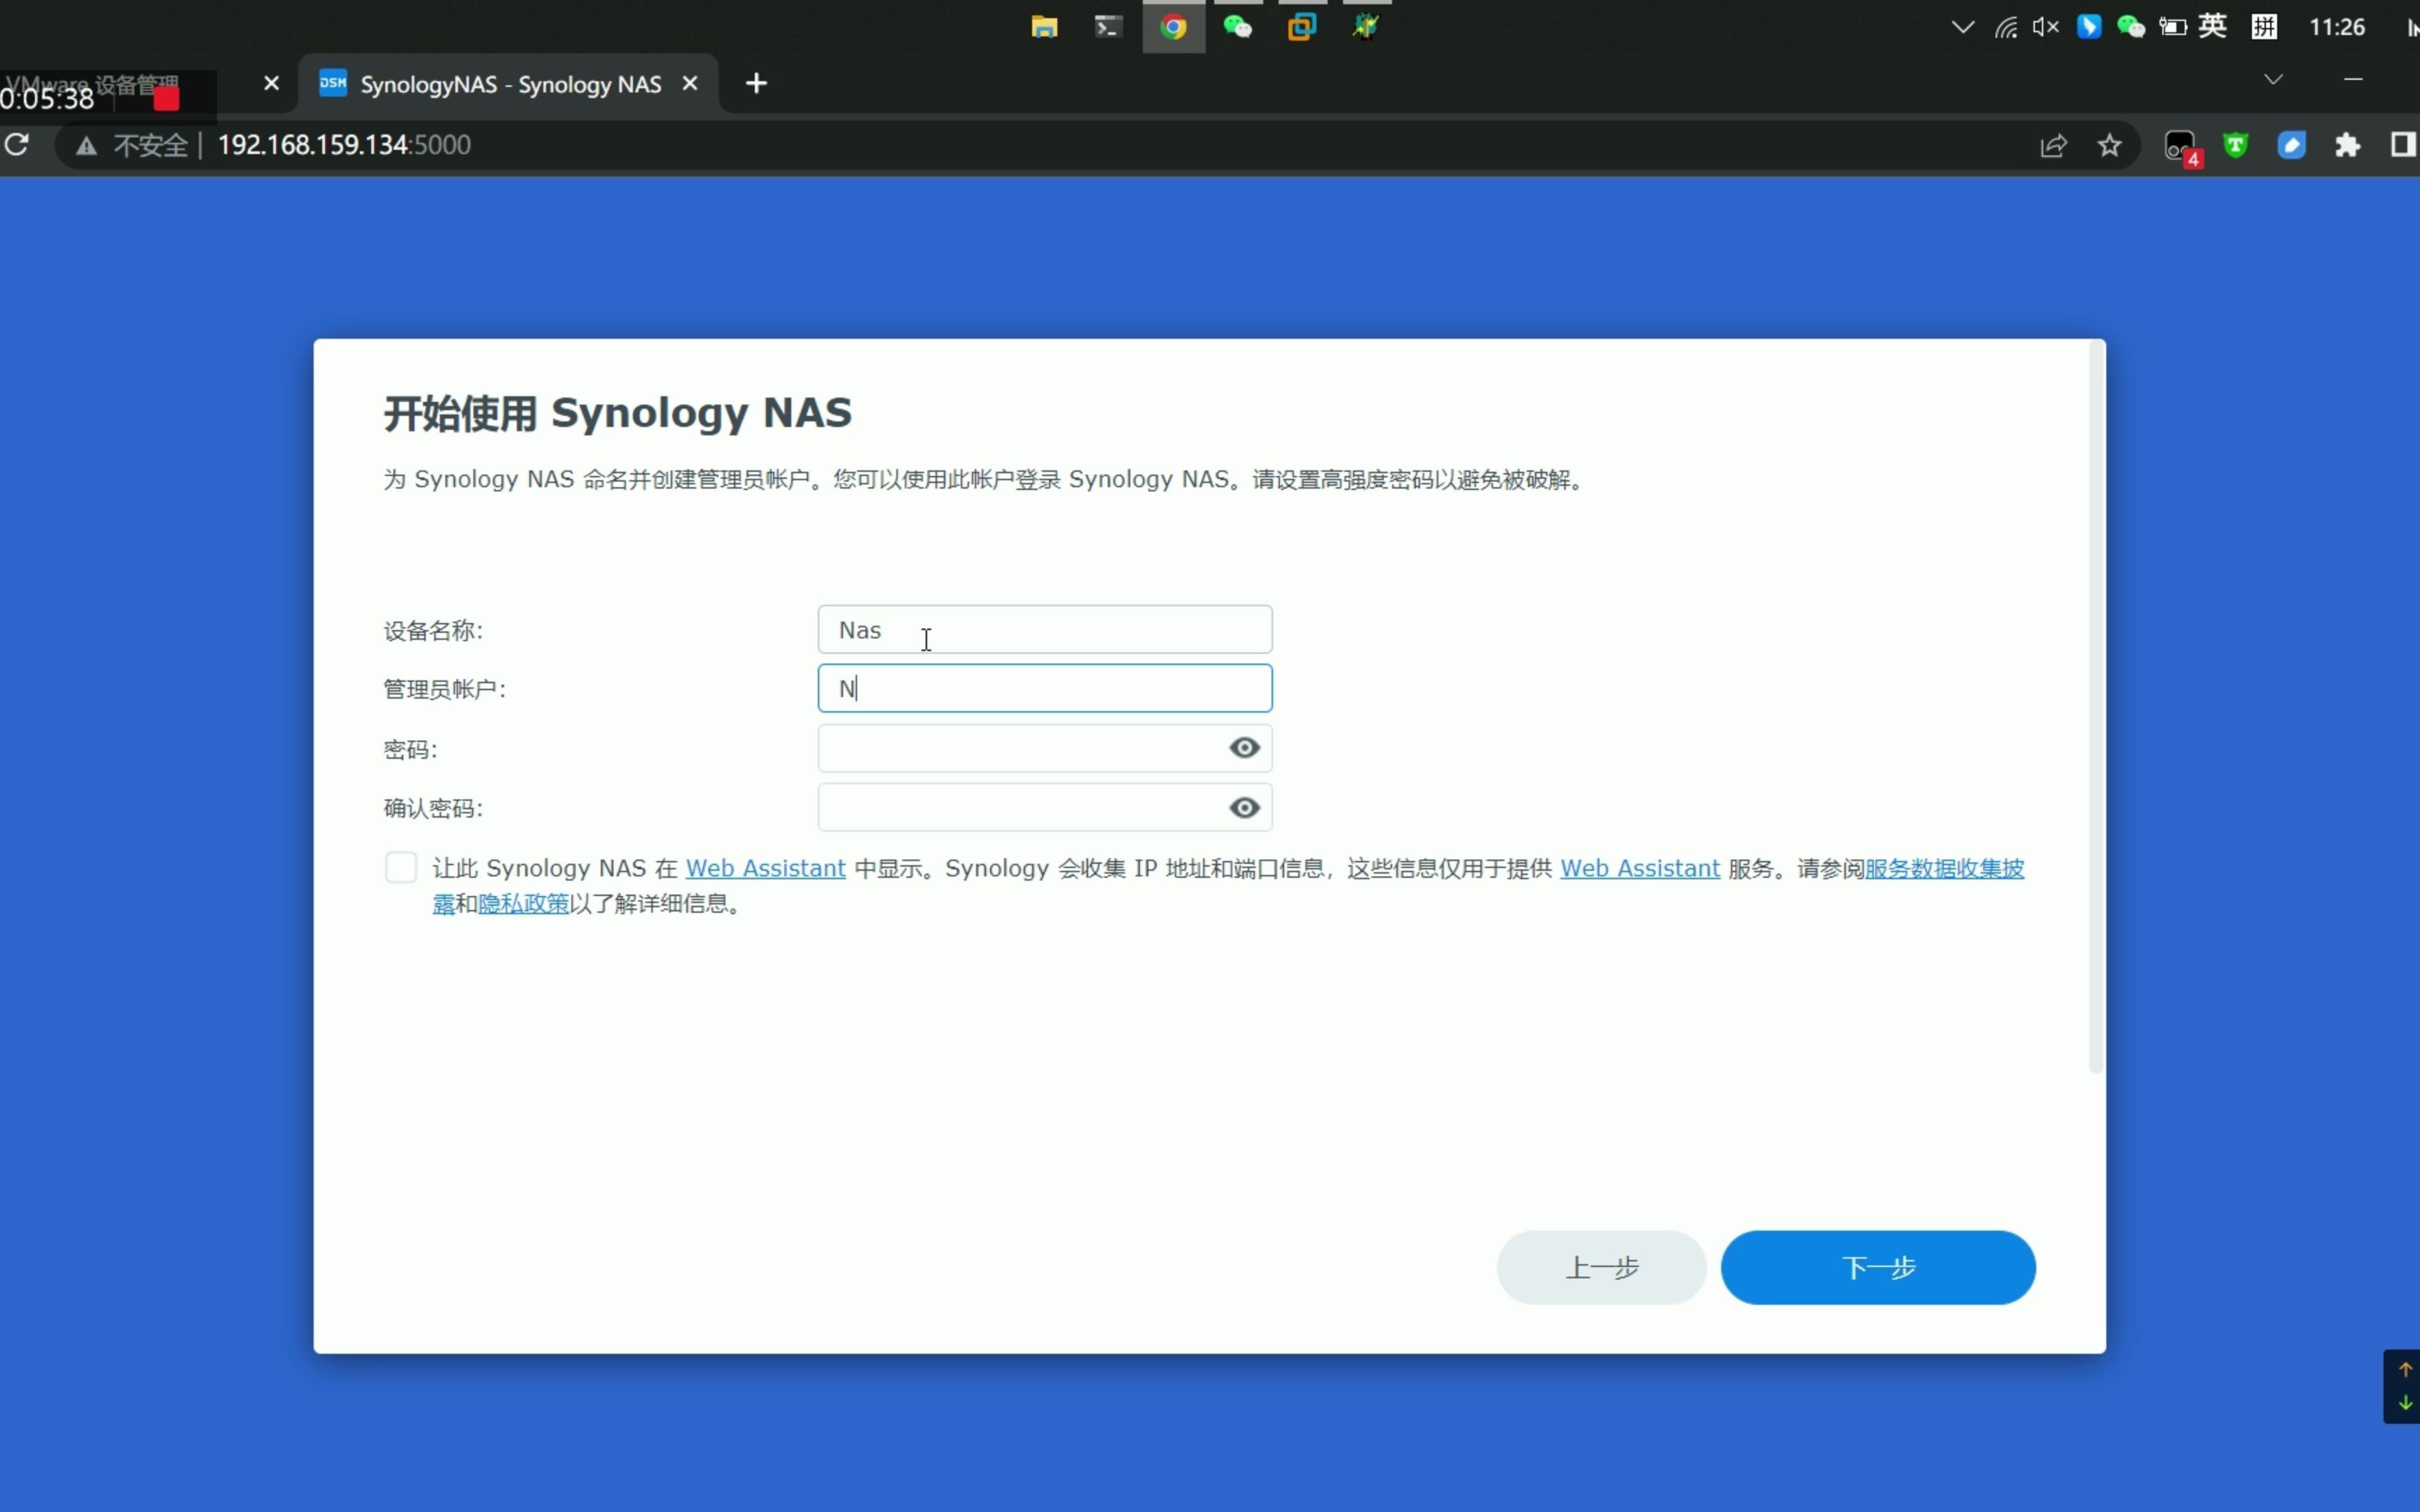Close the SynologyNAS tab
Viewport: 2420px width, 1512px height.
tap(690, 84)
